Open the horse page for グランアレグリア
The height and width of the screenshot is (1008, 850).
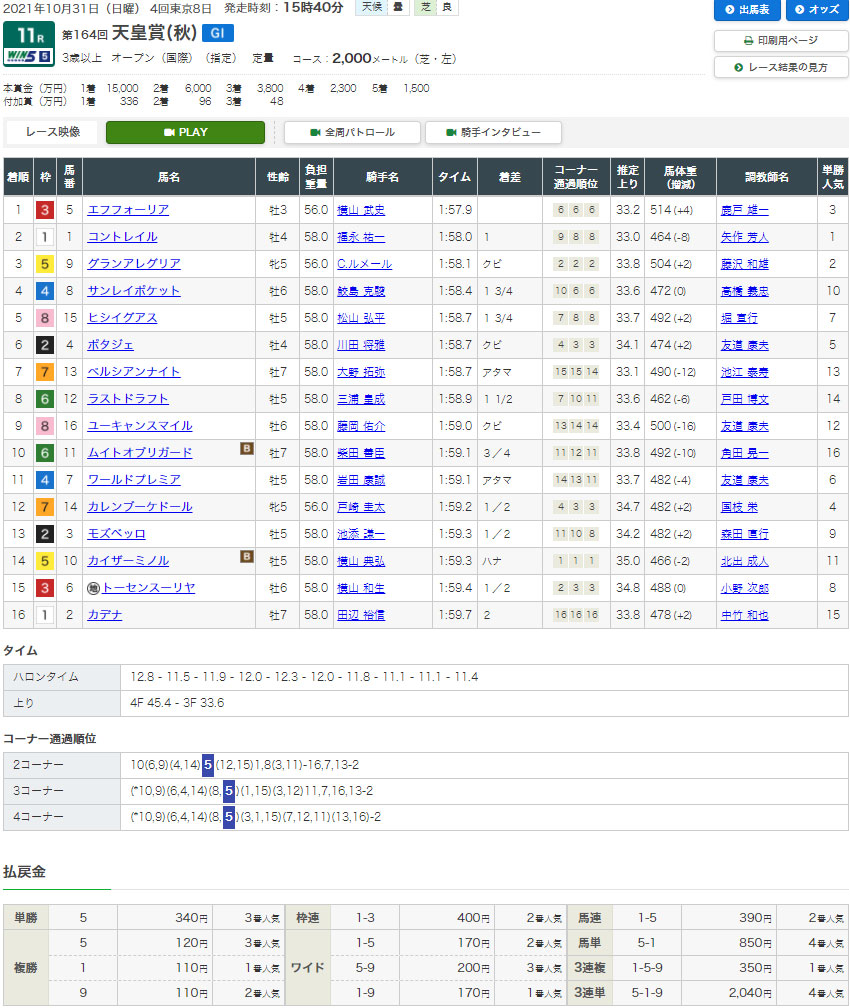pyautogui.click(x=134, y=264)
